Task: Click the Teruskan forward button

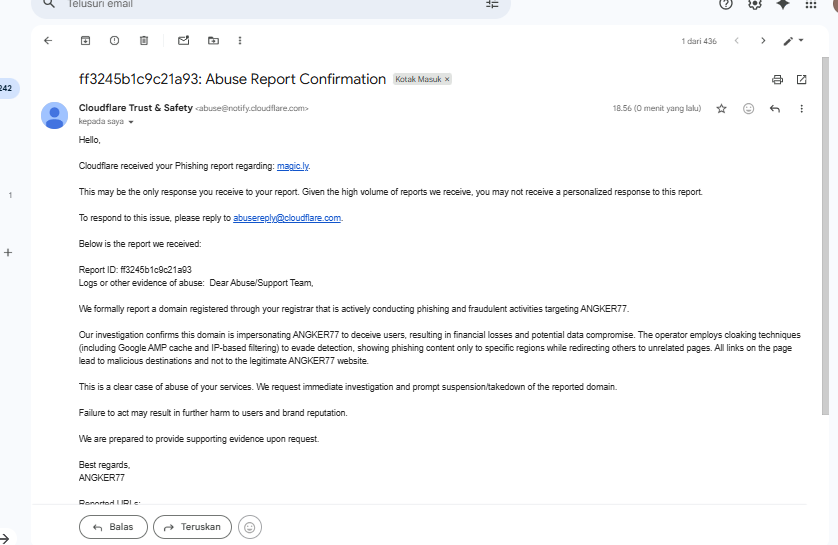Action: point(192,527)
